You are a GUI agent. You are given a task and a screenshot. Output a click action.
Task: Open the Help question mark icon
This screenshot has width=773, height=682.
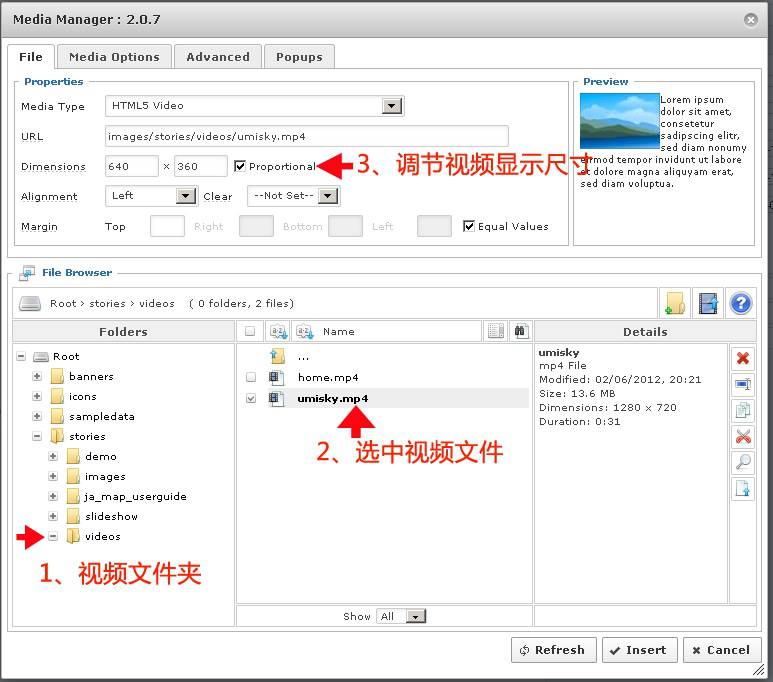tap(740, 303)
